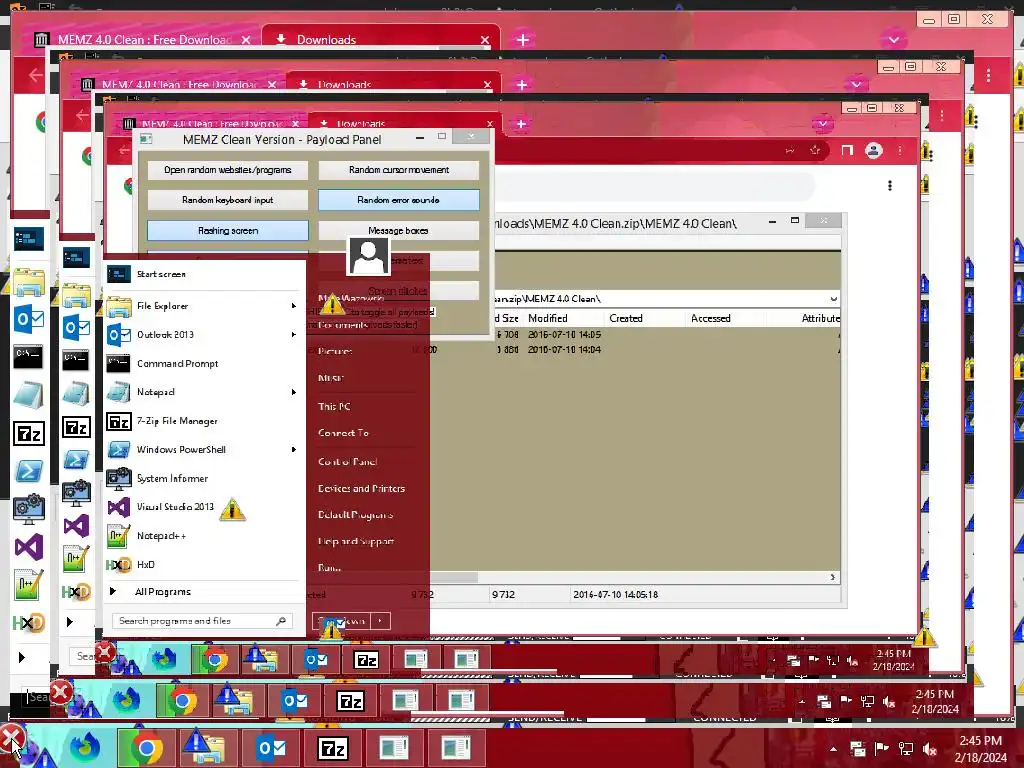Sort 7-Zip list by Modified column

(565, 318)
